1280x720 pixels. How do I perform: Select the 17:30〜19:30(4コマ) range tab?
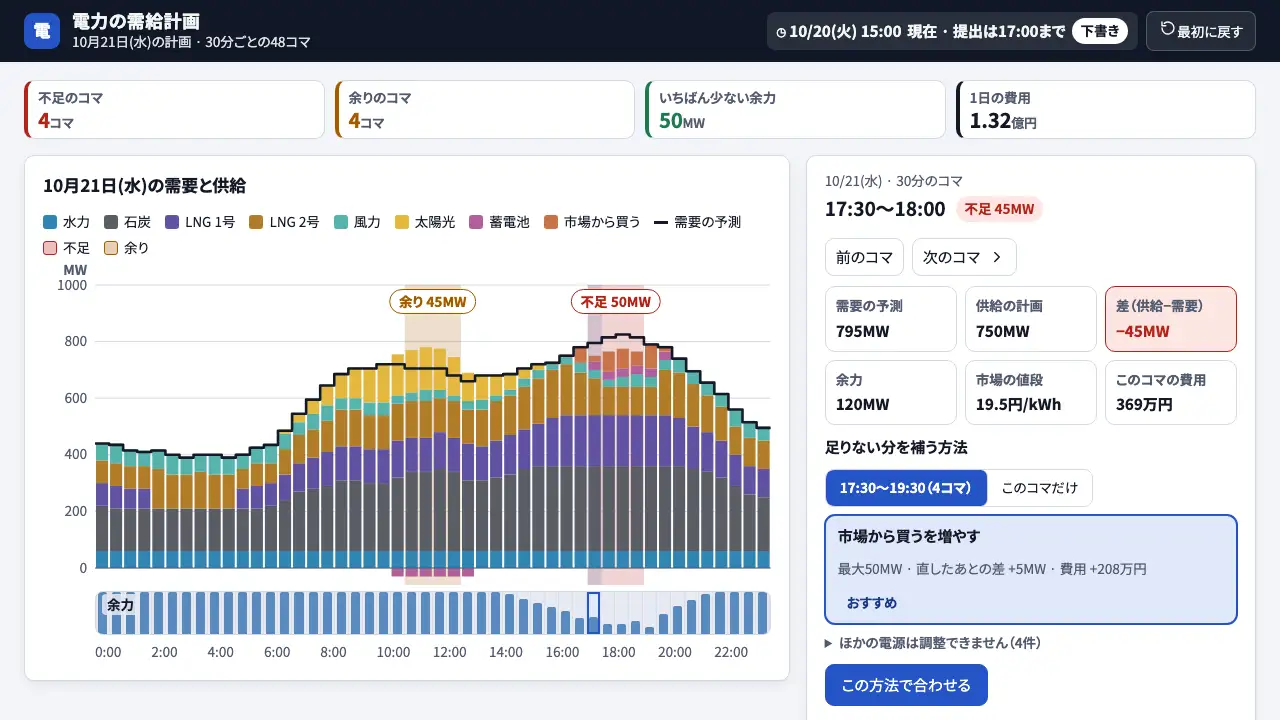[x=906, y=488]
